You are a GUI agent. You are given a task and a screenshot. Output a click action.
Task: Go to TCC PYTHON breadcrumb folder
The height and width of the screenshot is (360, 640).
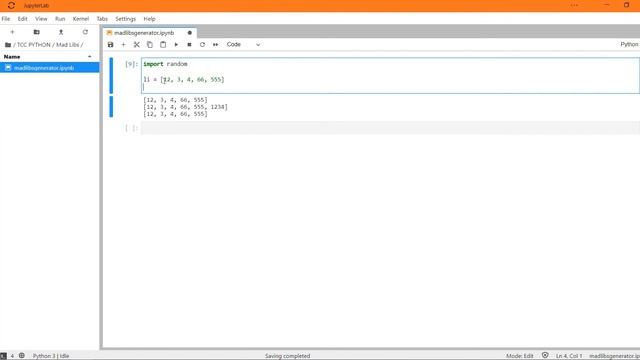(x=33, y=45)
